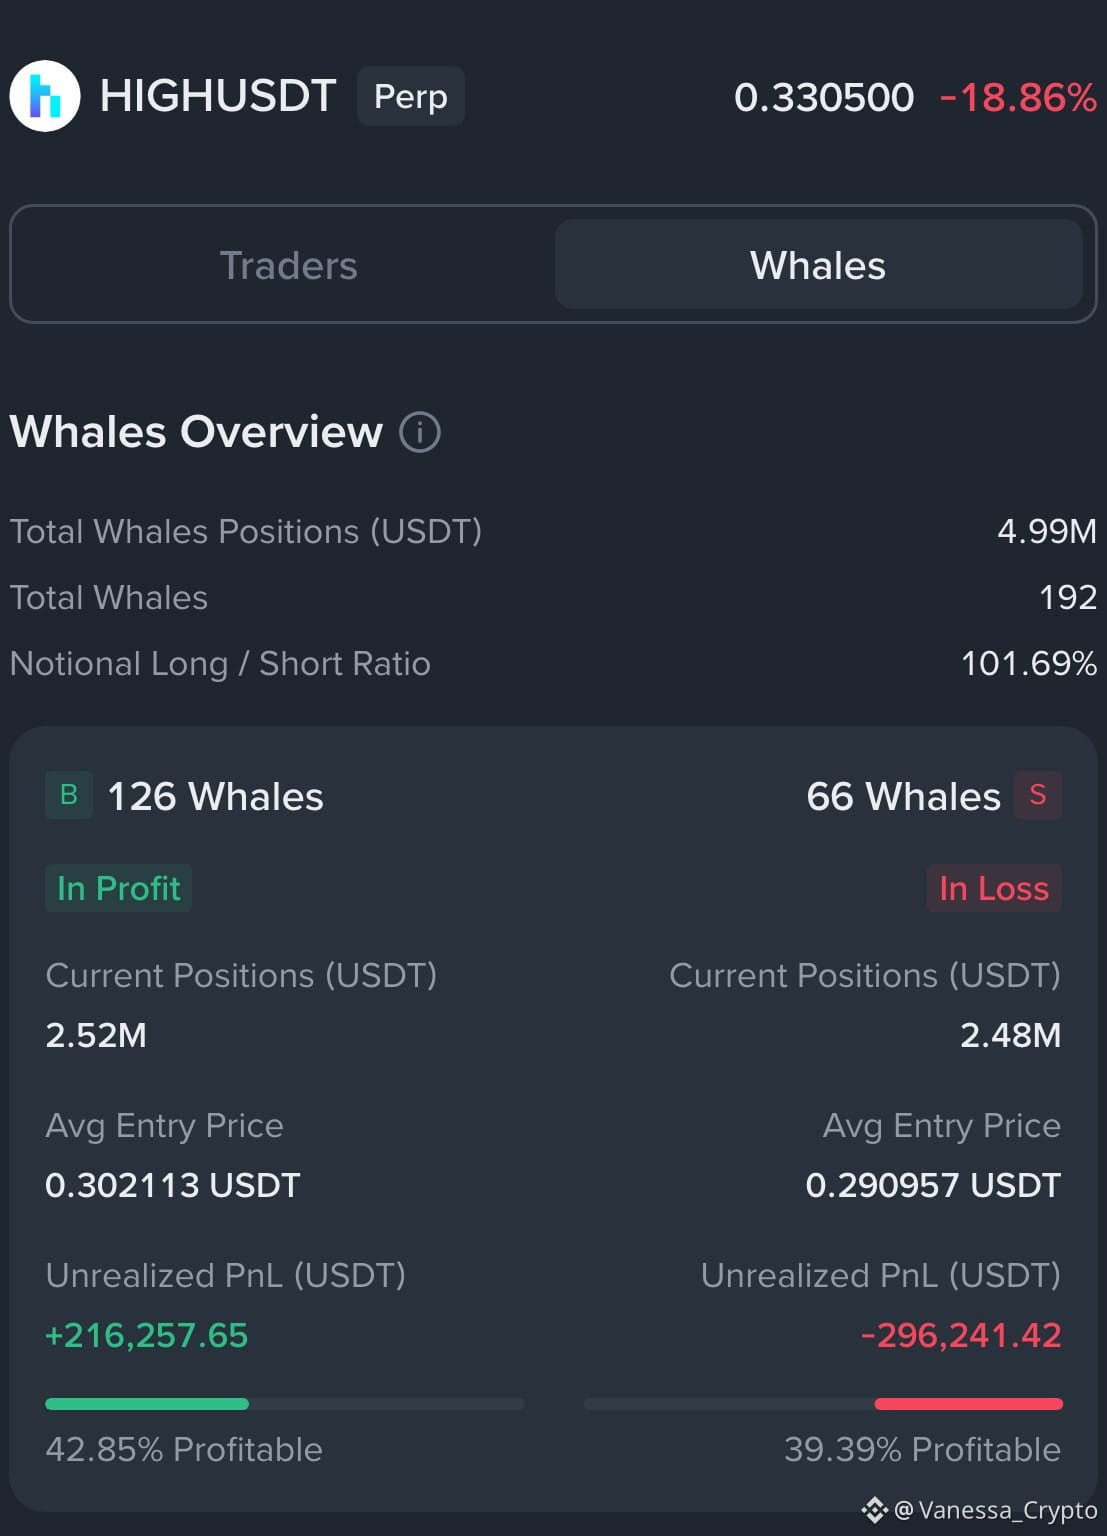Switch to the Traders tab
The height and width of the screenshot is (1536, 1107).
click(x=288, y=265)
